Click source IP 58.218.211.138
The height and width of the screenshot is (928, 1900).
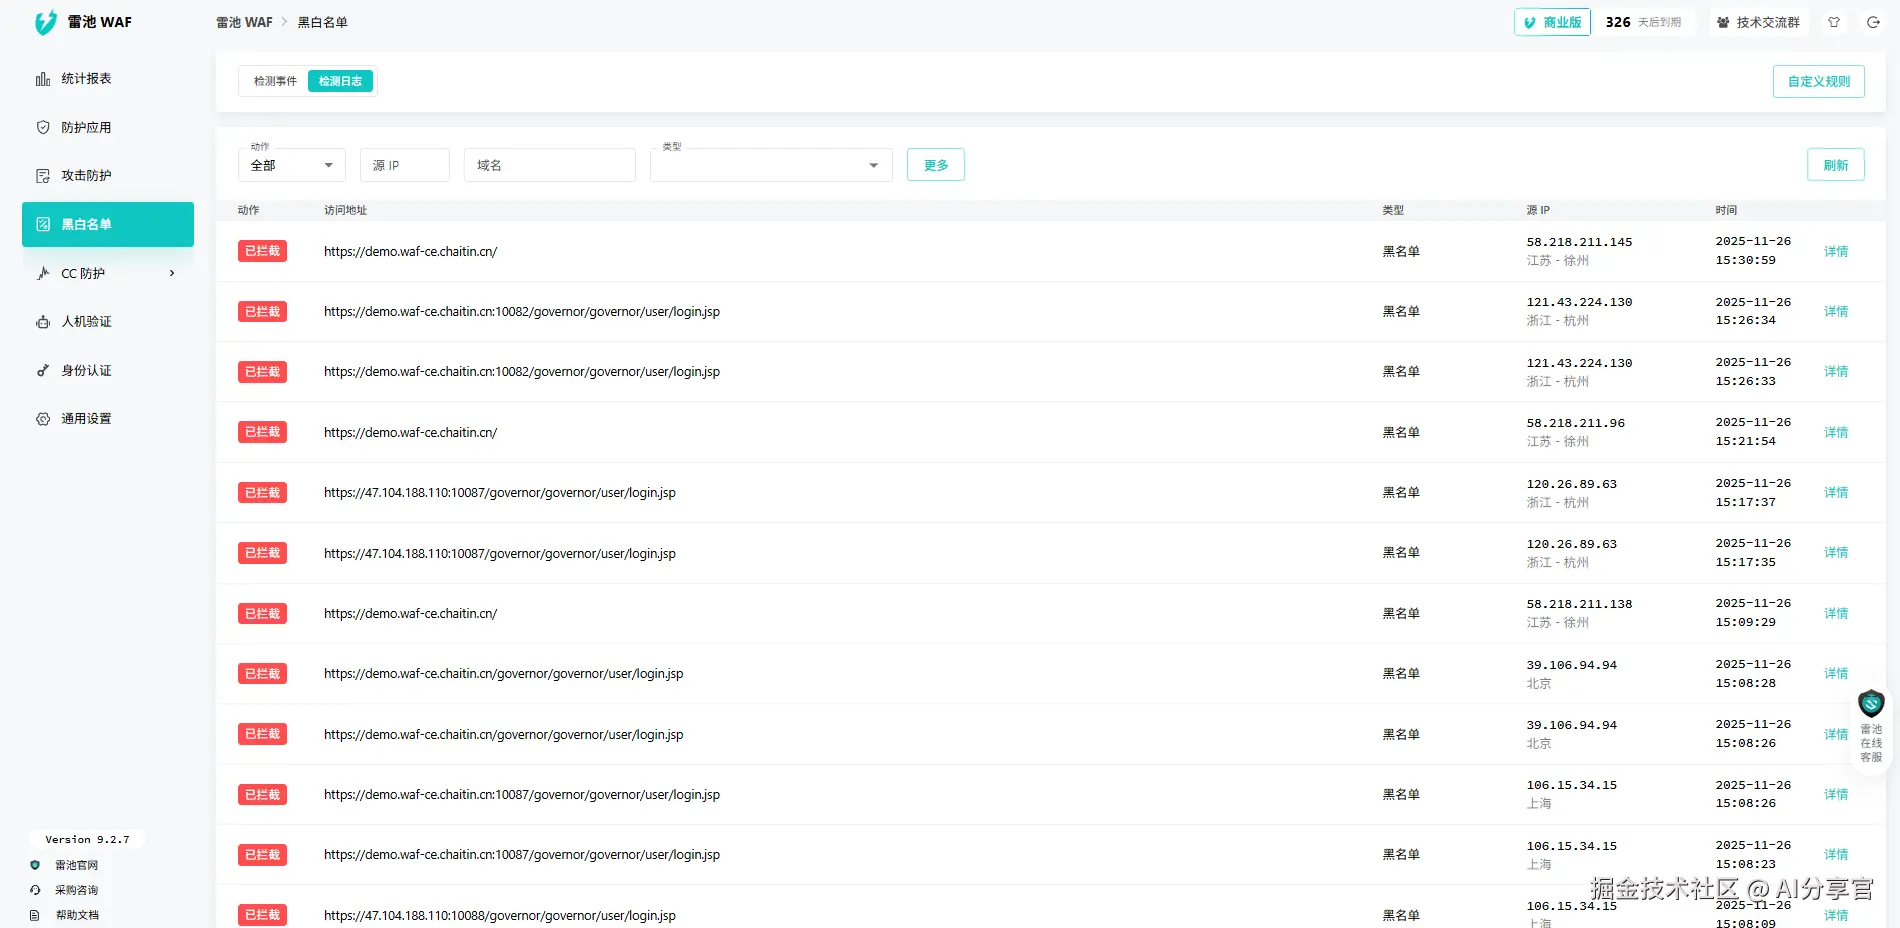click(1579, 604)
